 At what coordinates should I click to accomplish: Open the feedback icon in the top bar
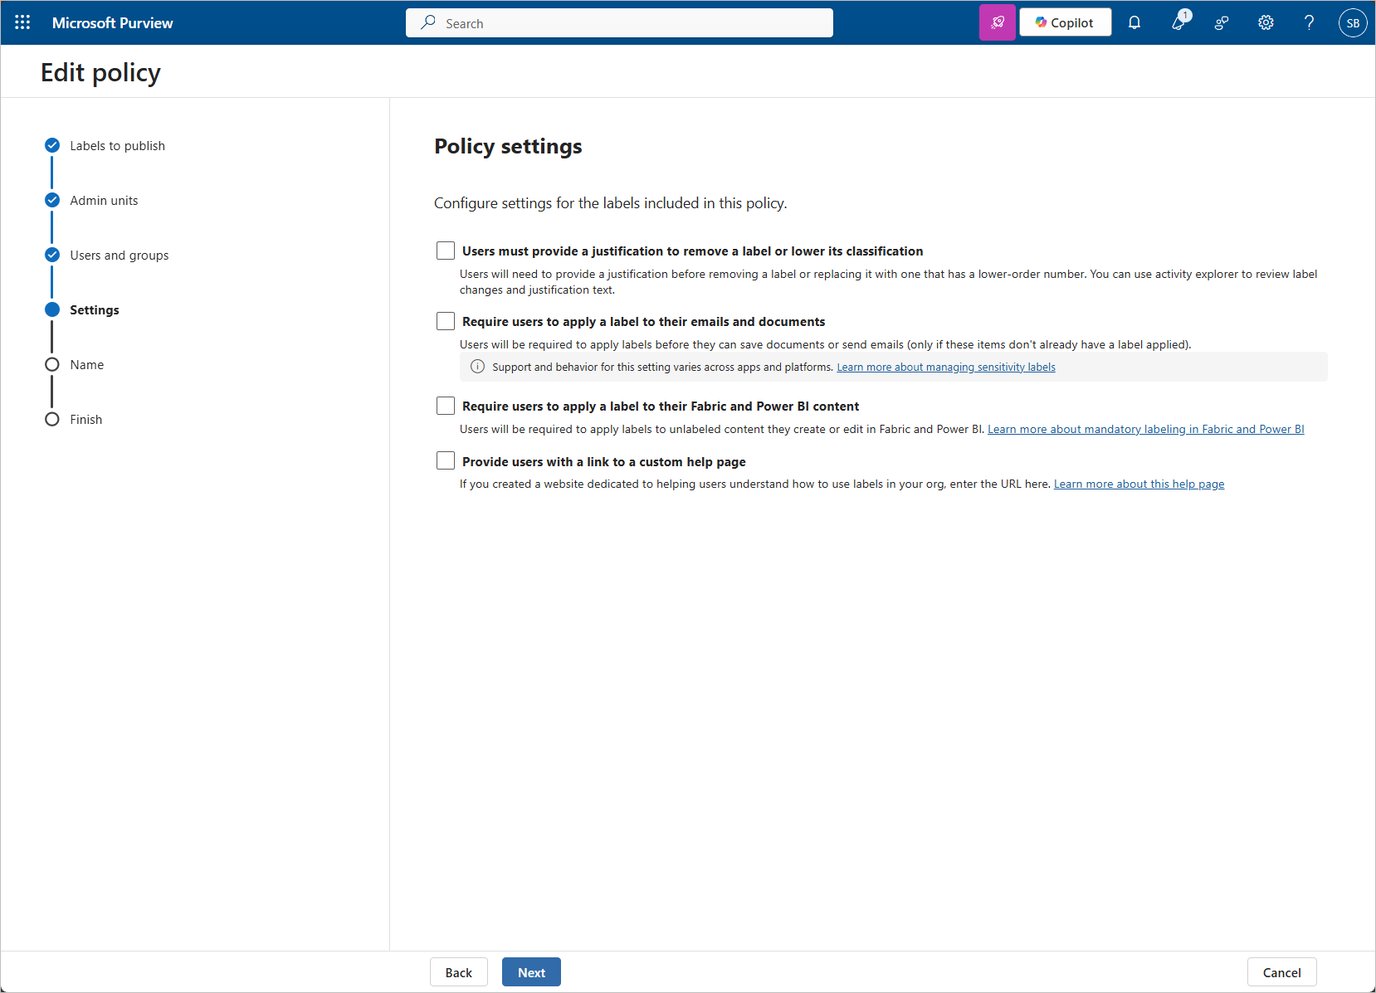tap(1221, 22)
